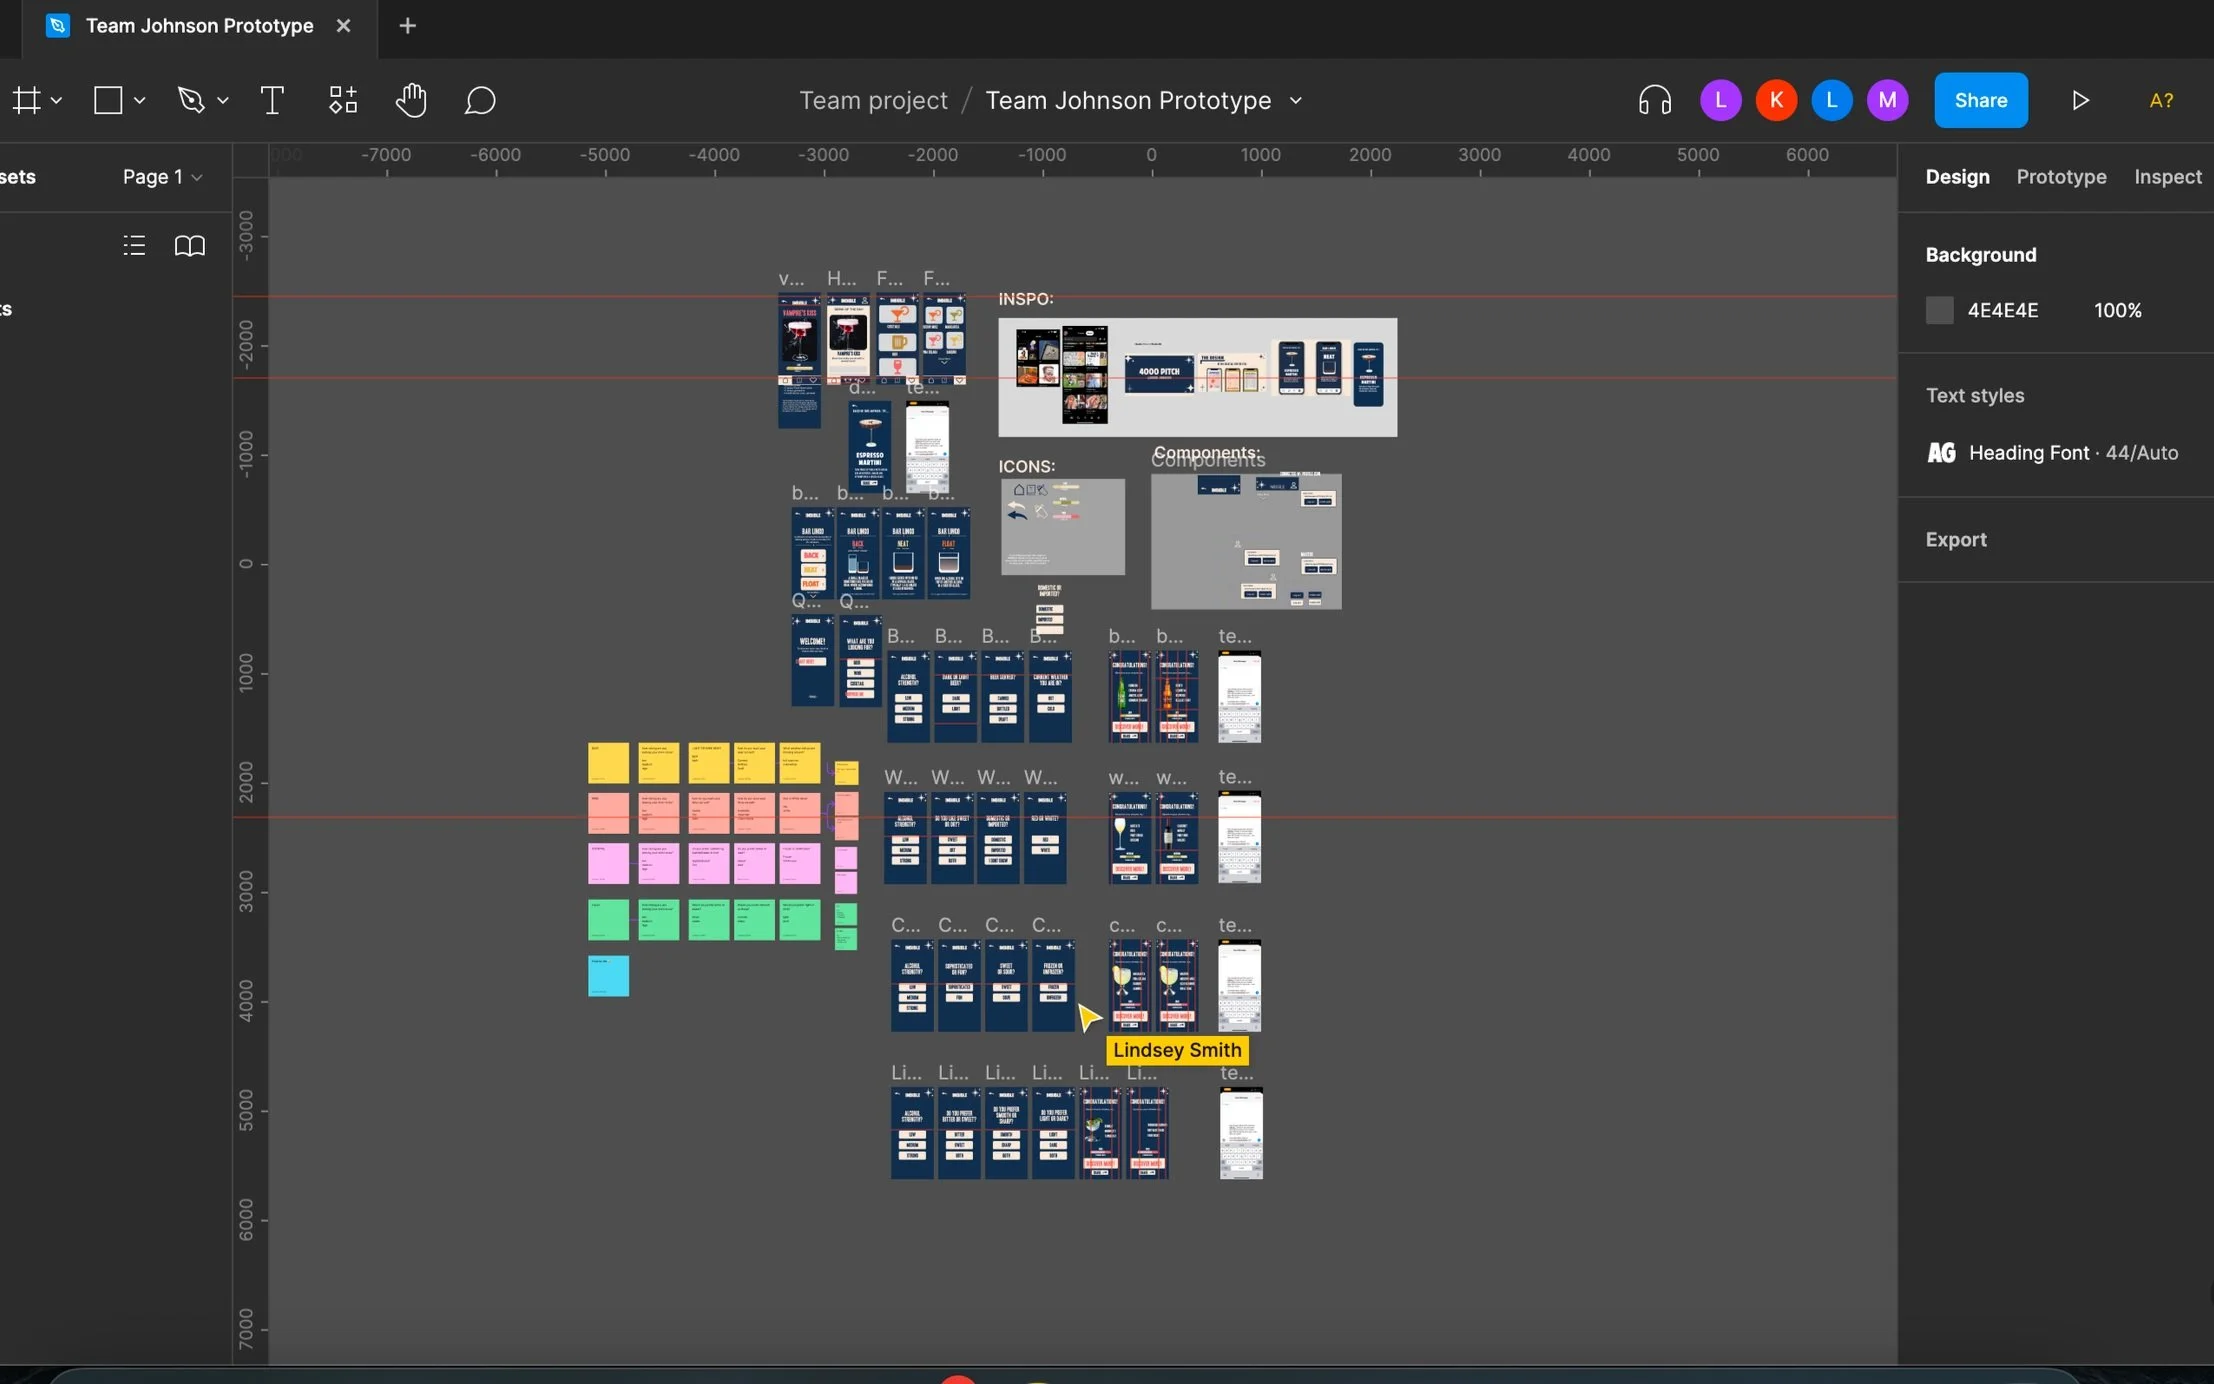Image resolution: width=2214 pixels, height=1384 pixels.
Task: Switch to the Inspect tab
Action: (2167, 177)
